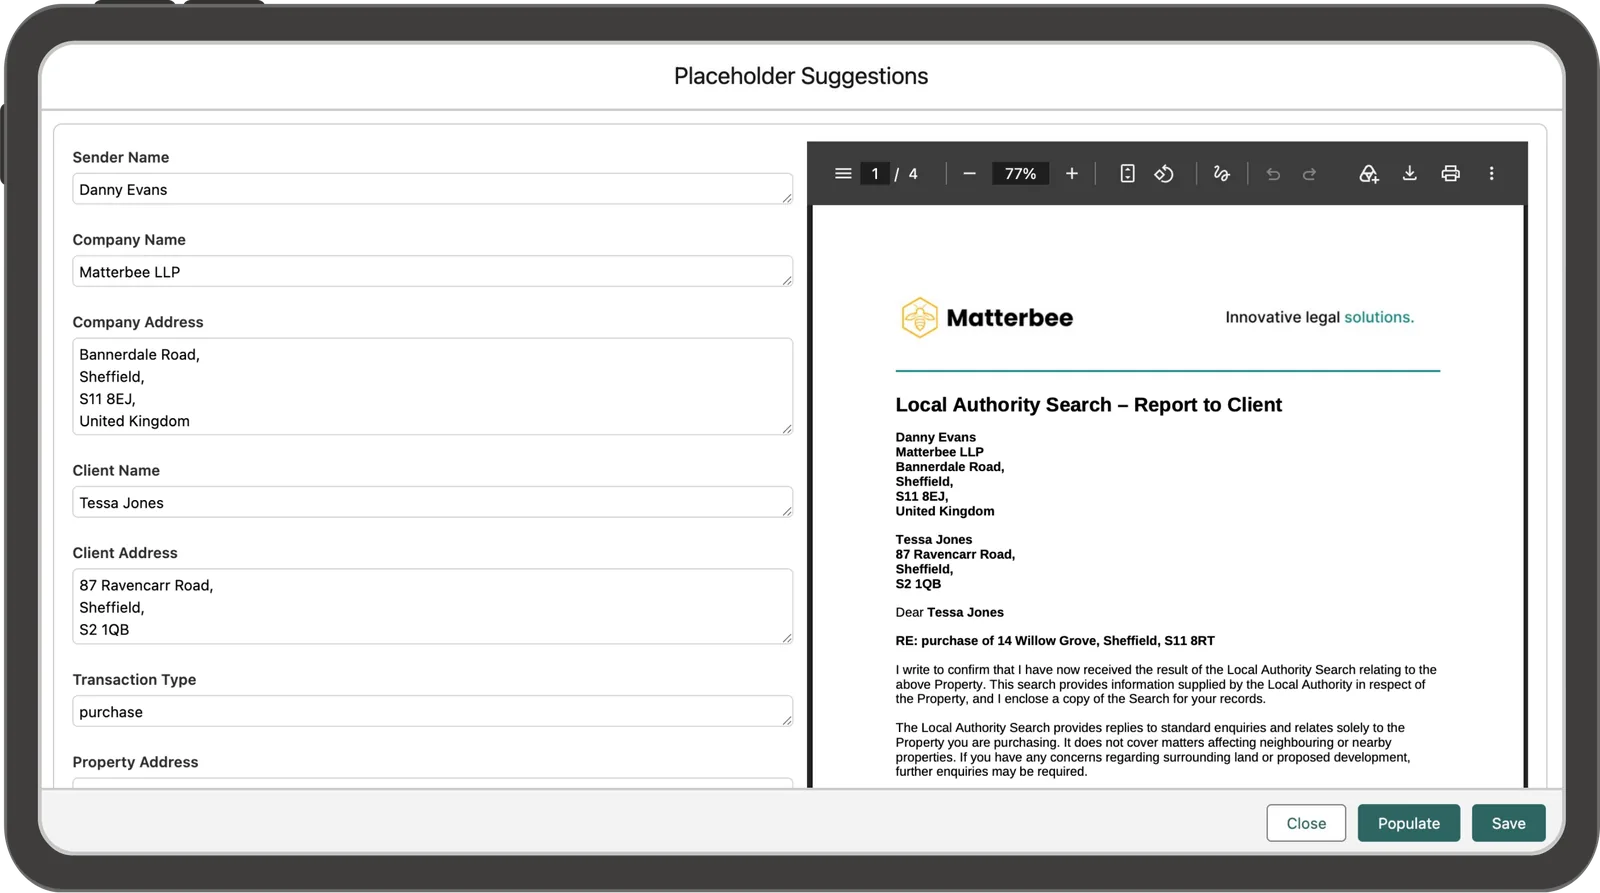Click the Populate button
The image size is (1600, 893).
pyautogui.click(x=1409, y=823)
